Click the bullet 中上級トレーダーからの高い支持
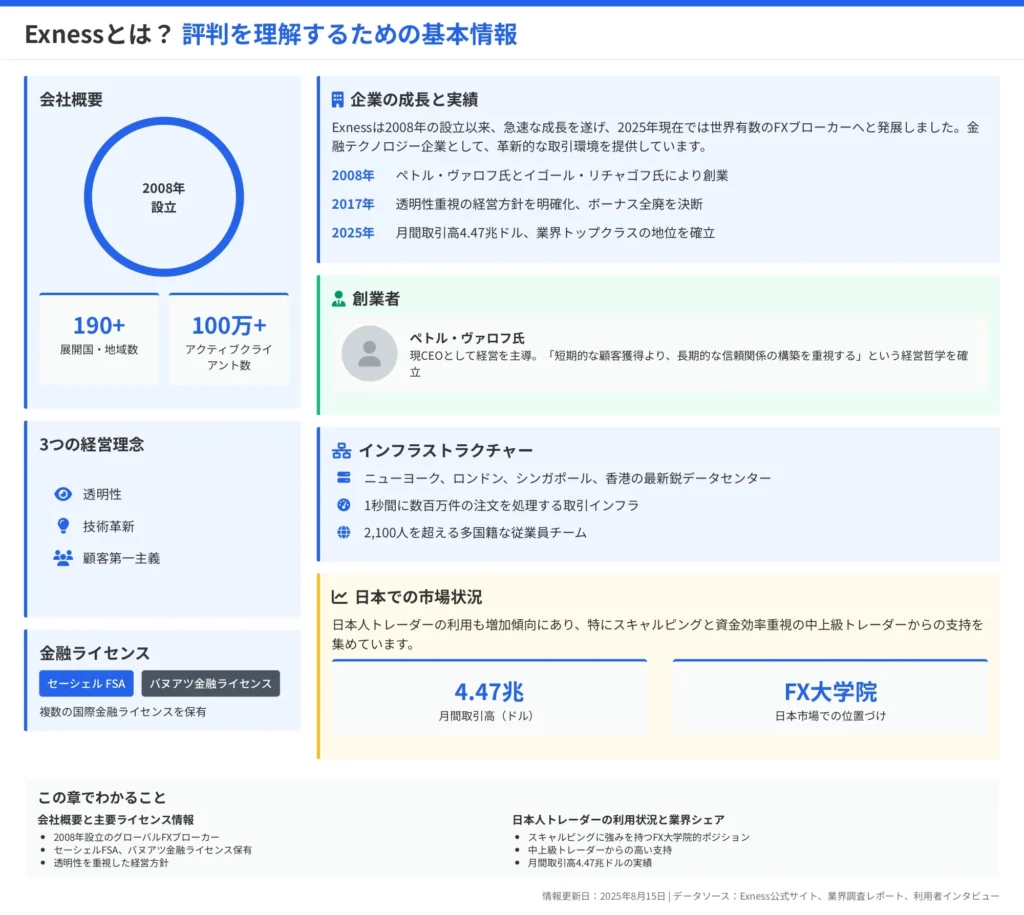This screenshot has width=1024, height=915. coord(600,850)
